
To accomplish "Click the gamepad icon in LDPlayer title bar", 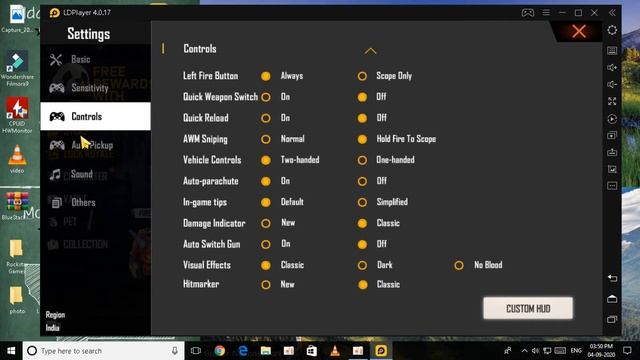I will tap(527, 13).
